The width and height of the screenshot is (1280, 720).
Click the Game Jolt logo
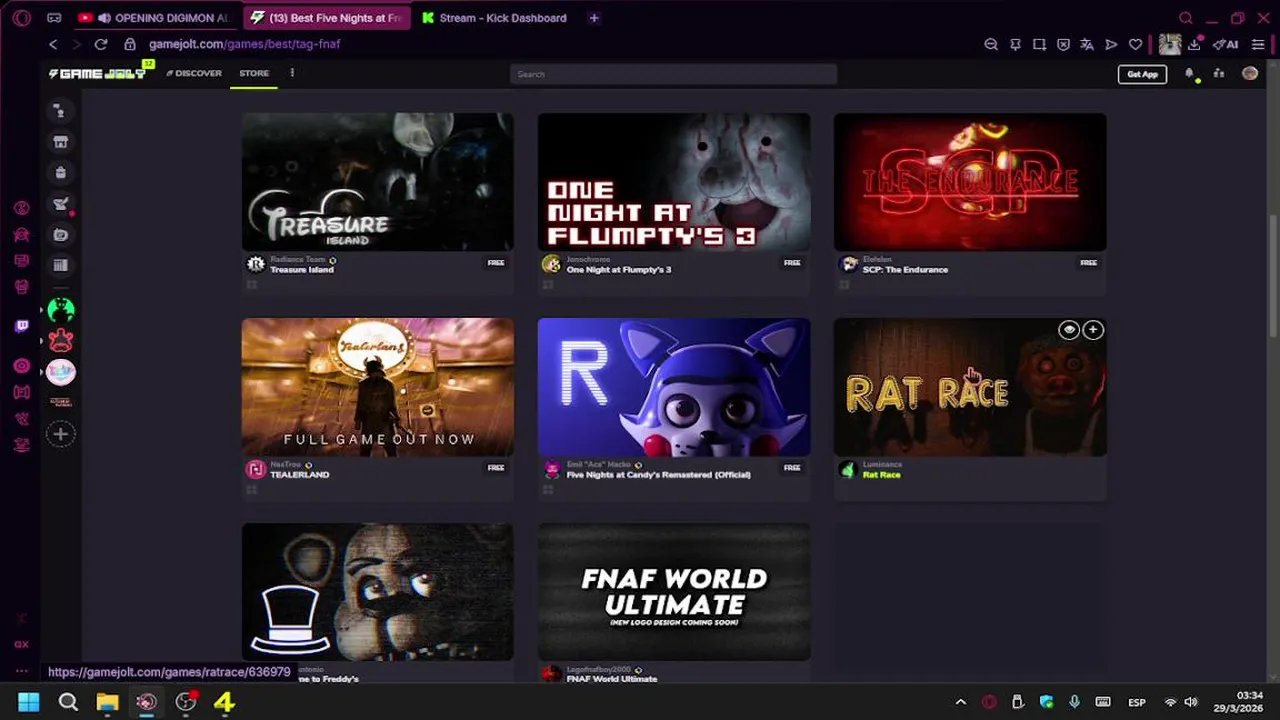point(98,73)
